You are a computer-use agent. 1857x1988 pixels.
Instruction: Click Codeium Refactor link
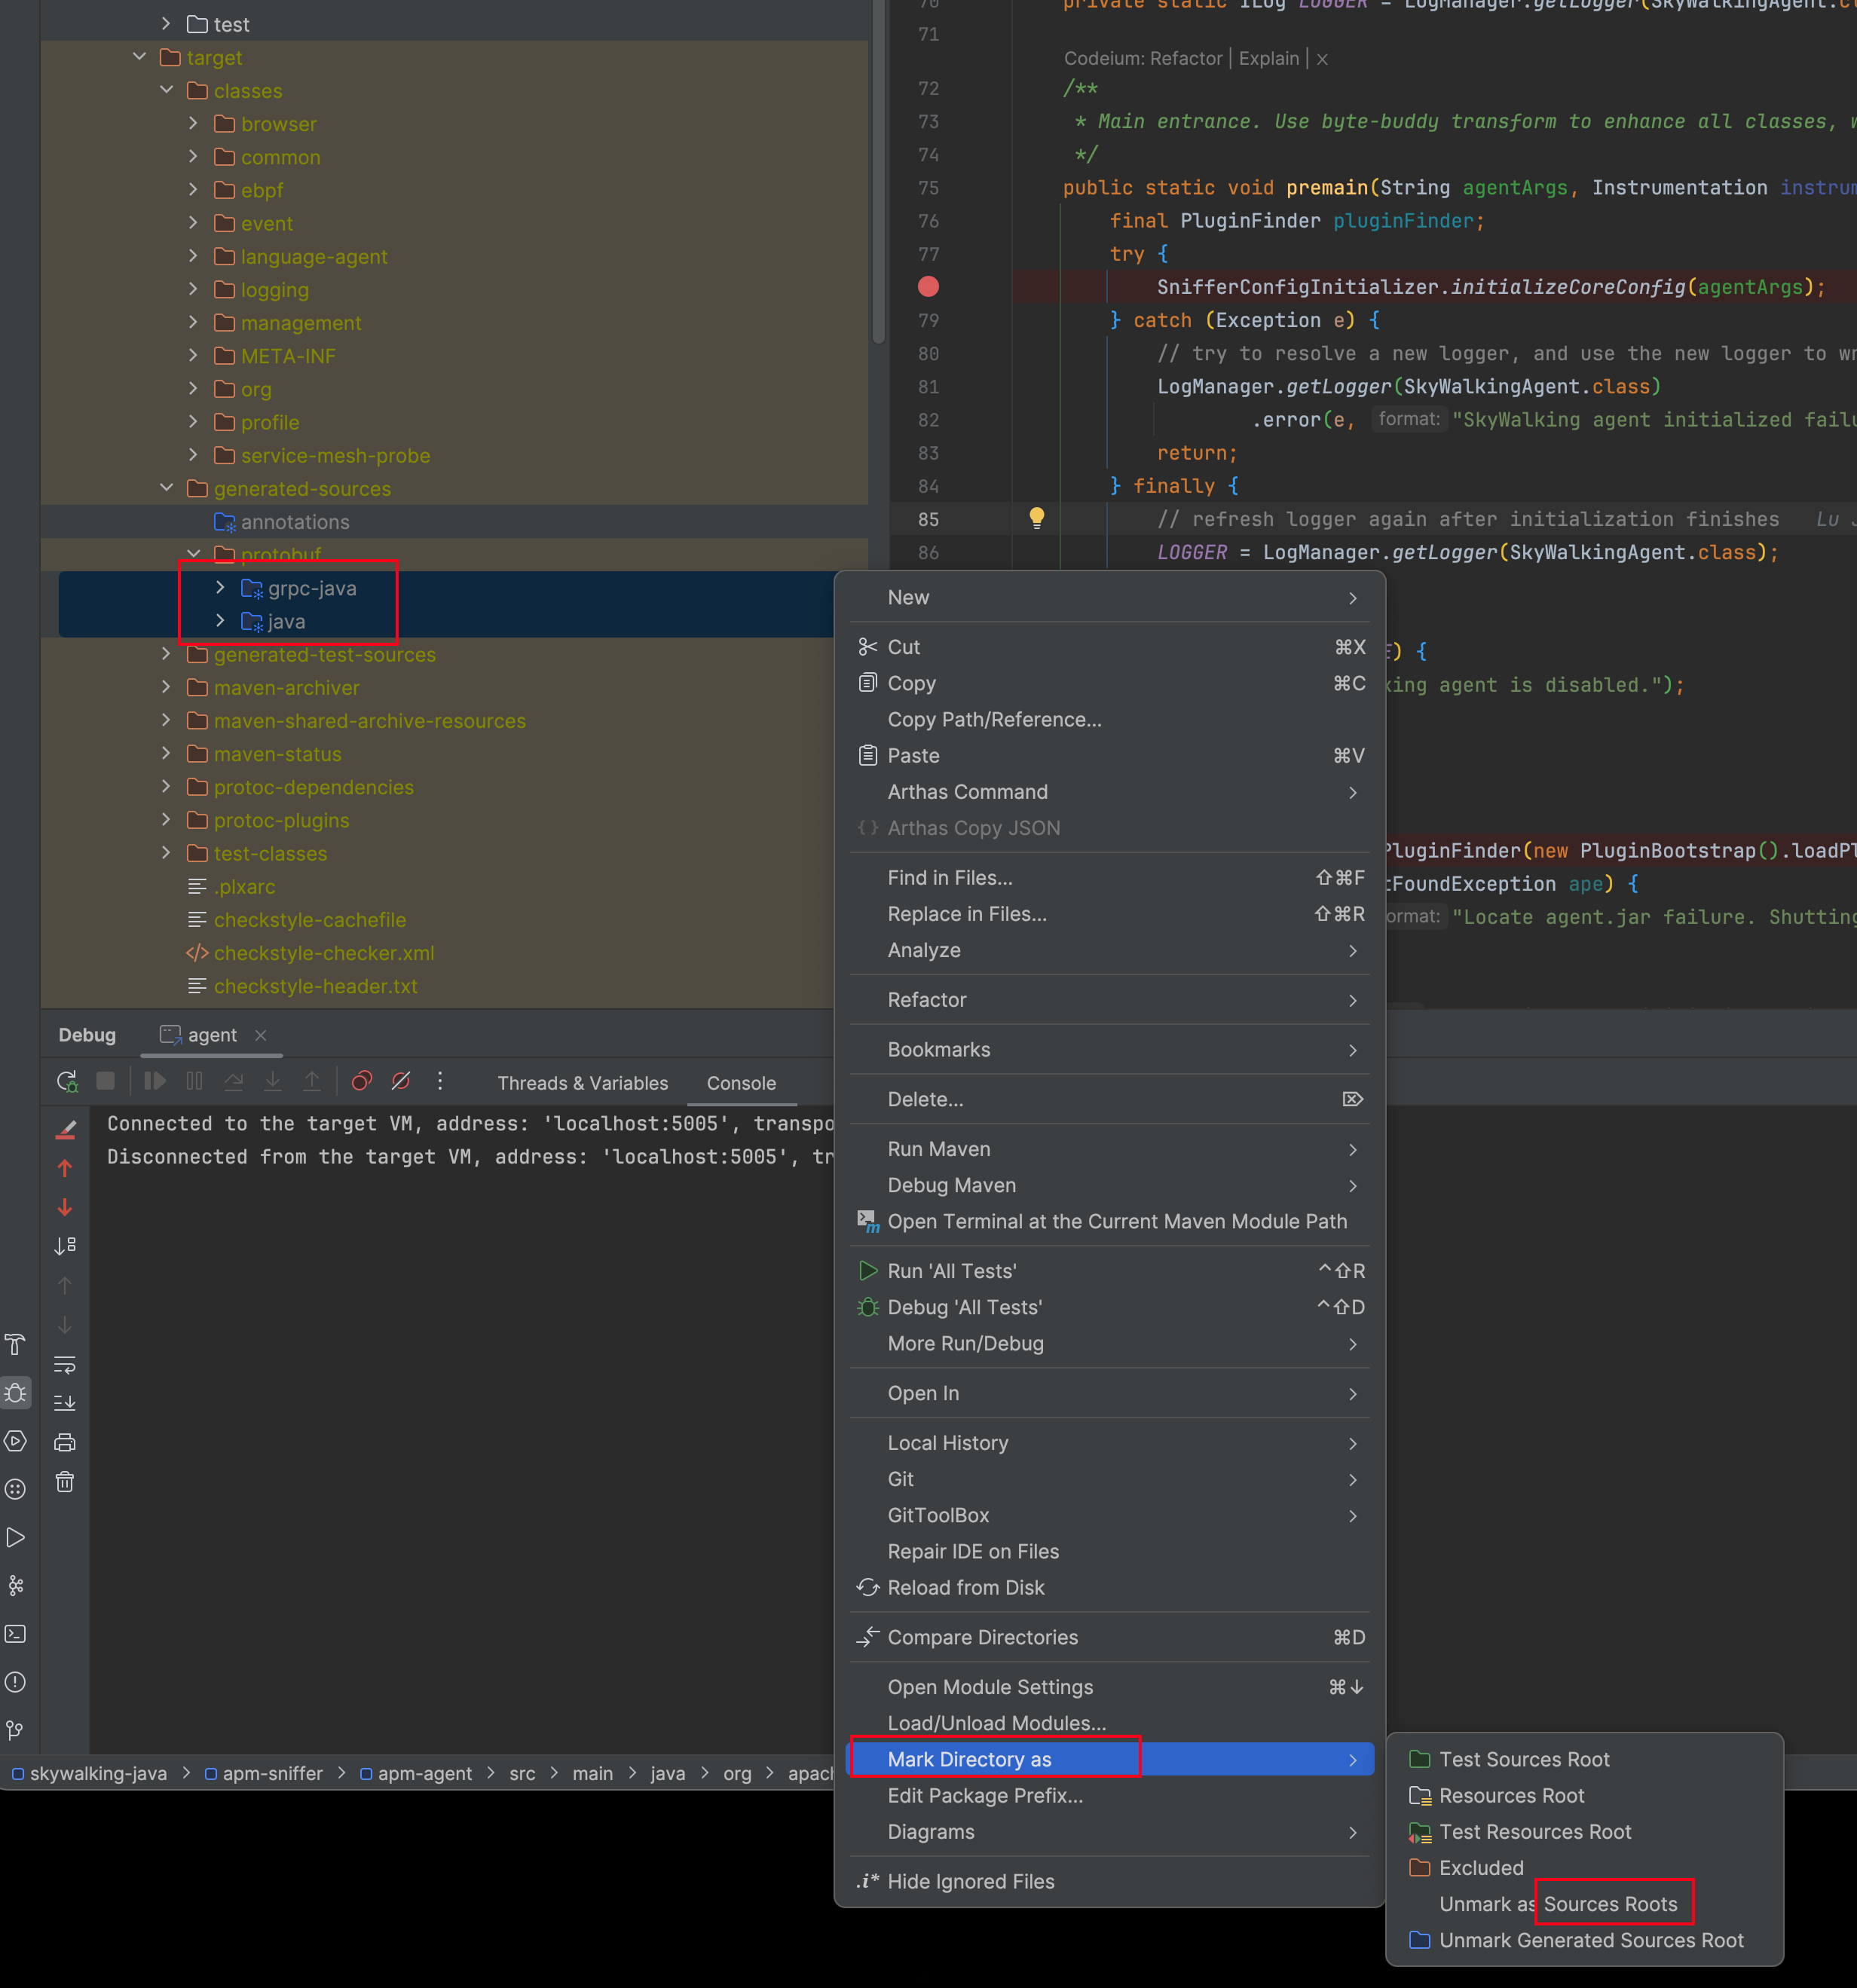[1185, 59]
